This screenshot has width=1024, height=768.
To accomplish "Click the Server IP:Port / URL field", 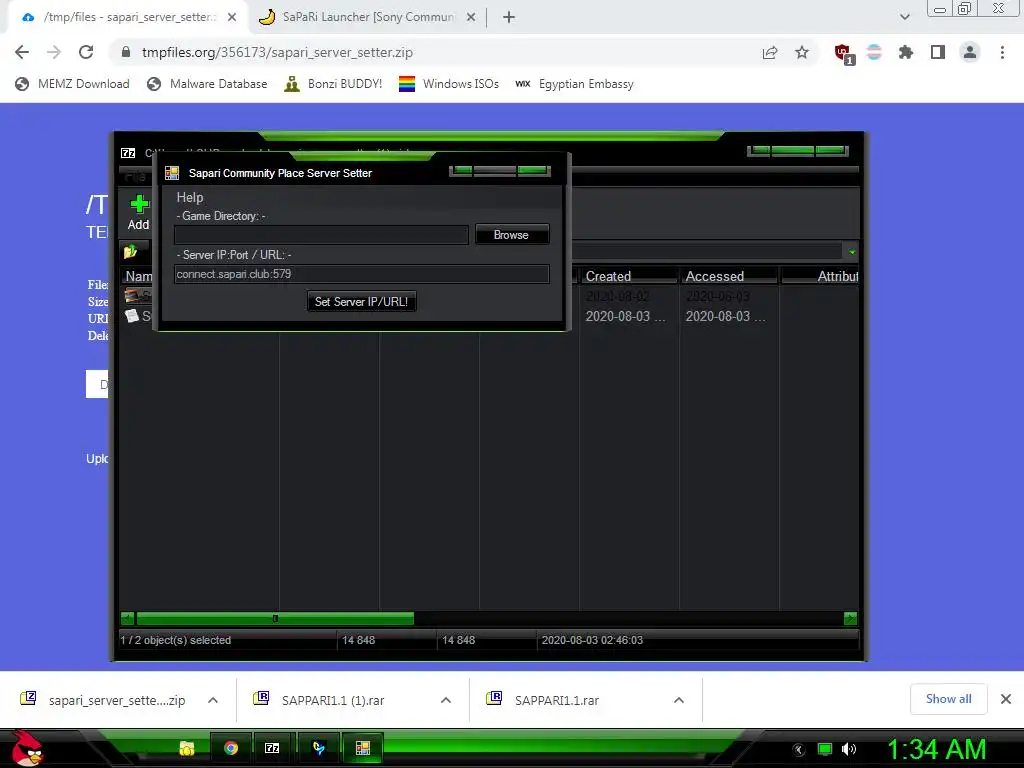I will (x=362, y=274).
